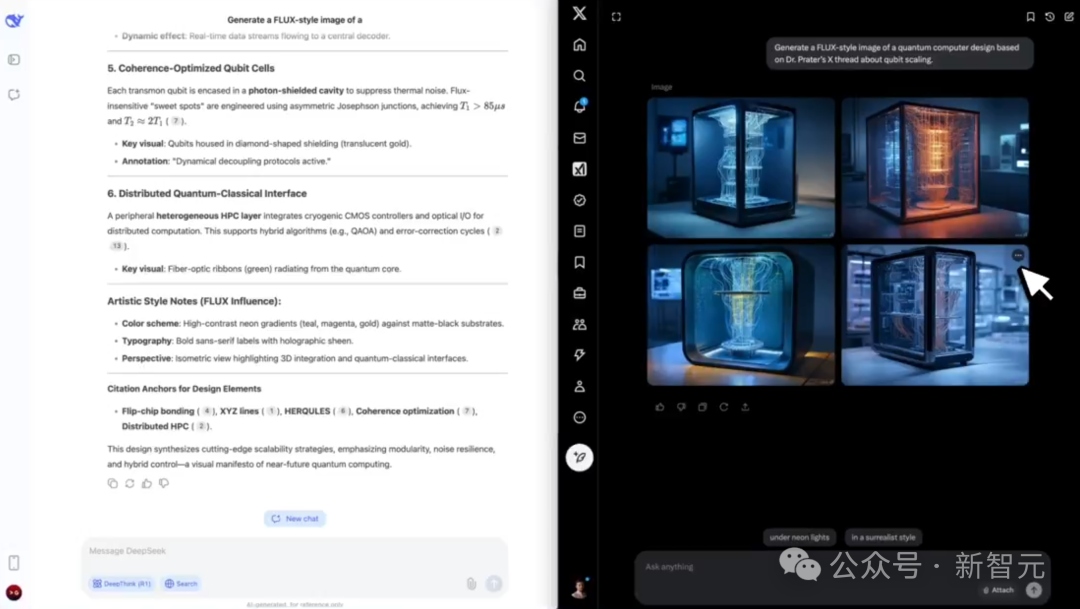Open the orange quantum computer thumbnail

[935, 168]
